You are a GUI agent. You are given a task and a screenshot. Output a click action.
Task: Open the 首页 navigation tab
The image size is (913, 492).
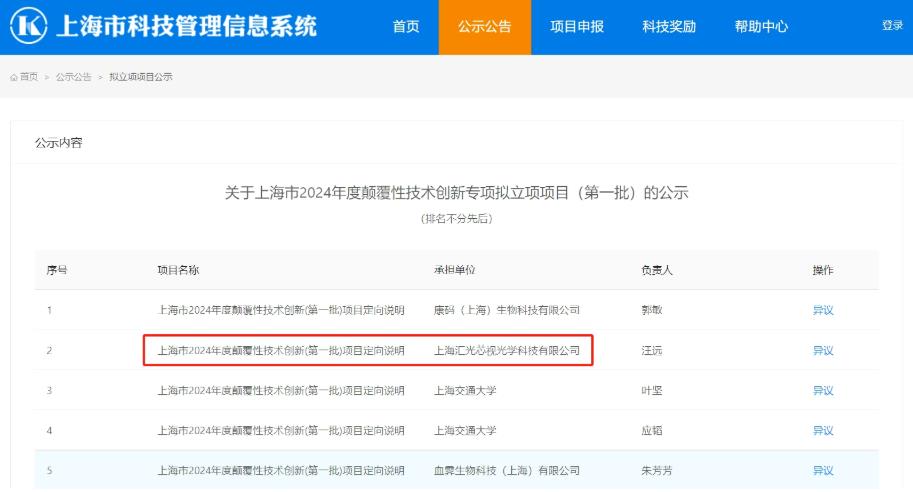(x=406, y=26)
